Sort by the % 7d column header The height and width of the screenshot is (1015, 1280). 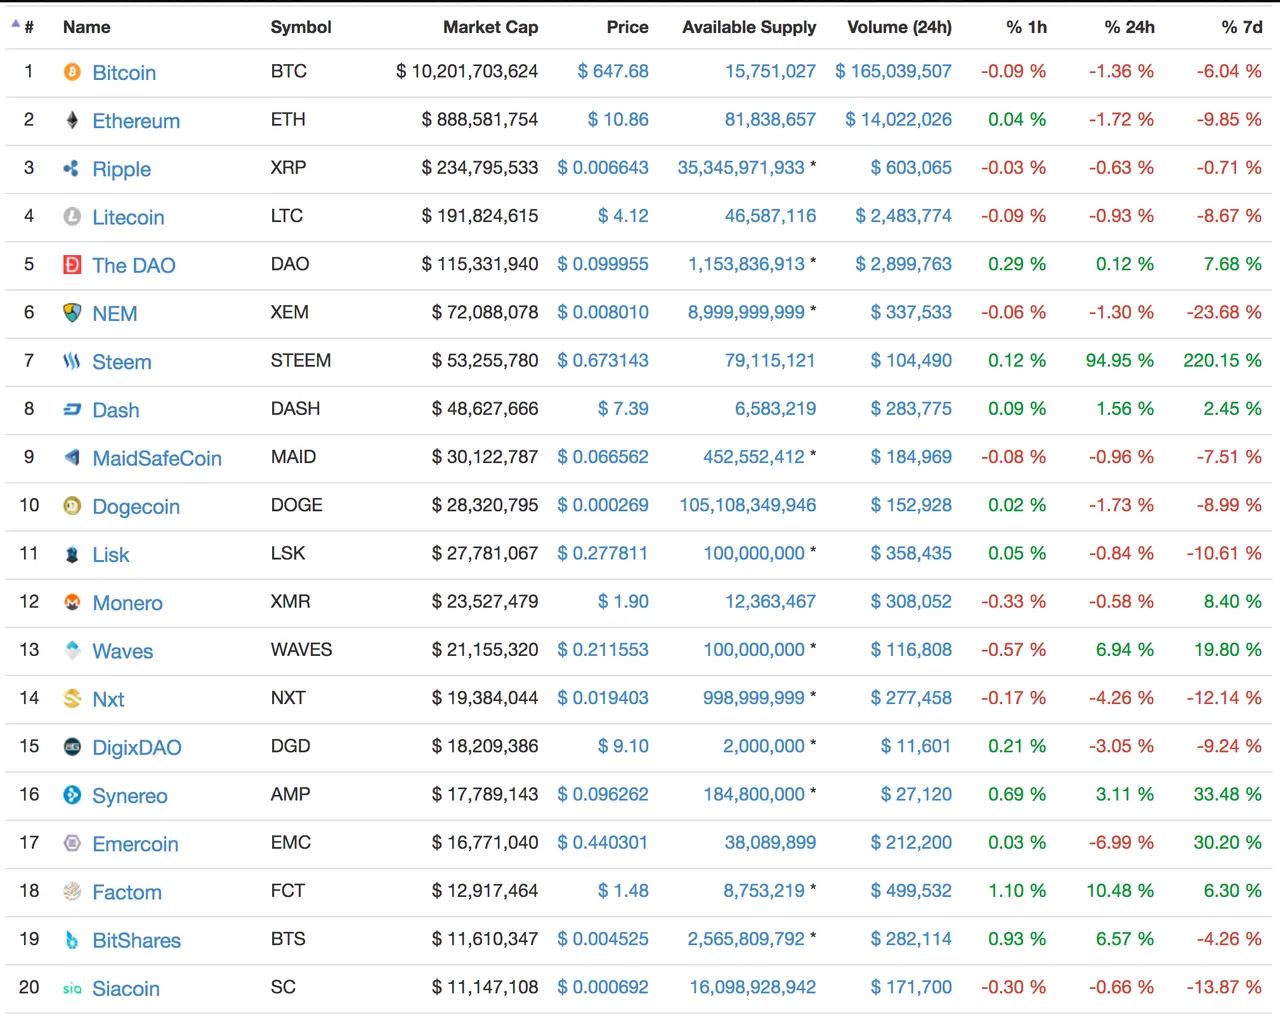point(1241,27)
